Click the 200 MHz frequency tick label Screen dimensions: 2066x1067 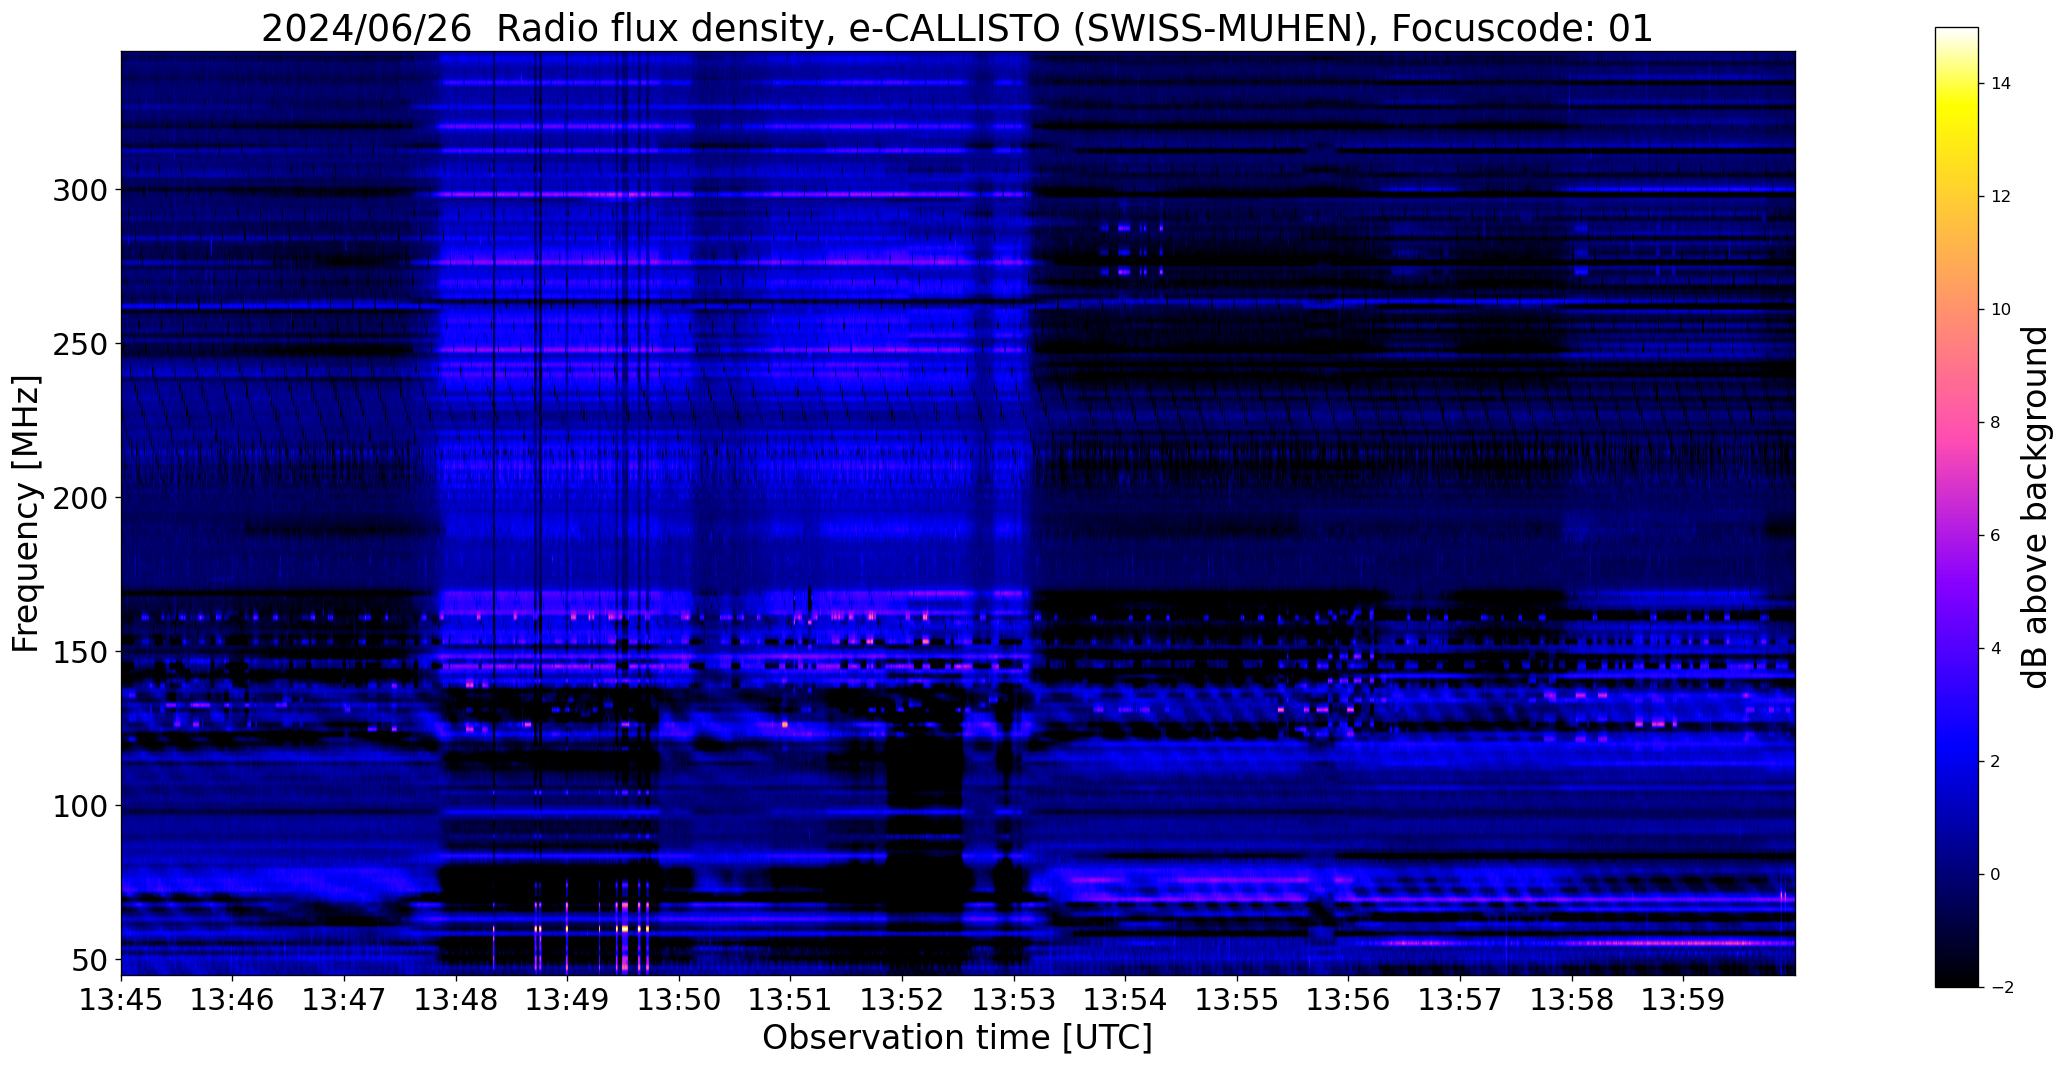click(80, 498)
